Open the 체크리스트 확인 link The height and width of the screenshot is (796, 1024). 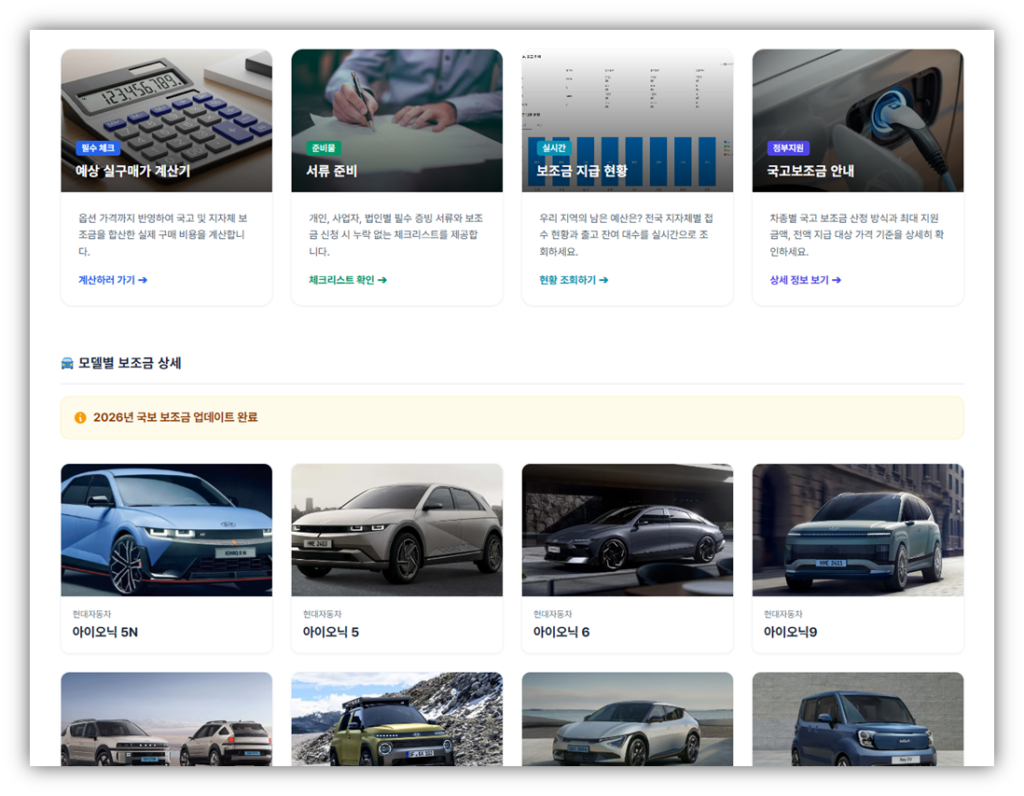(x=347, y=280)
